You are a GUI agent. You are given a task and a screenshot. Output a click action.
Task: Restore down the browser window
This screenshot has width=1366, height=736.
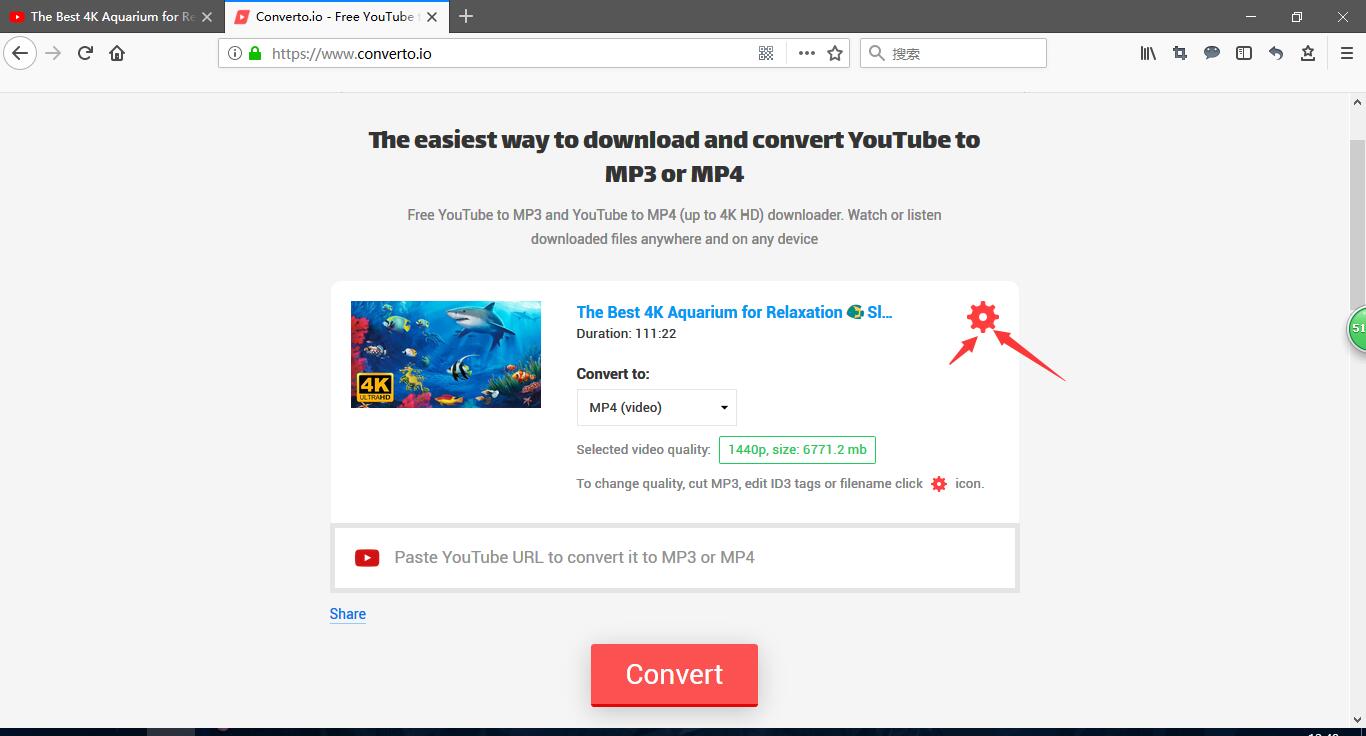[1297, 16]
